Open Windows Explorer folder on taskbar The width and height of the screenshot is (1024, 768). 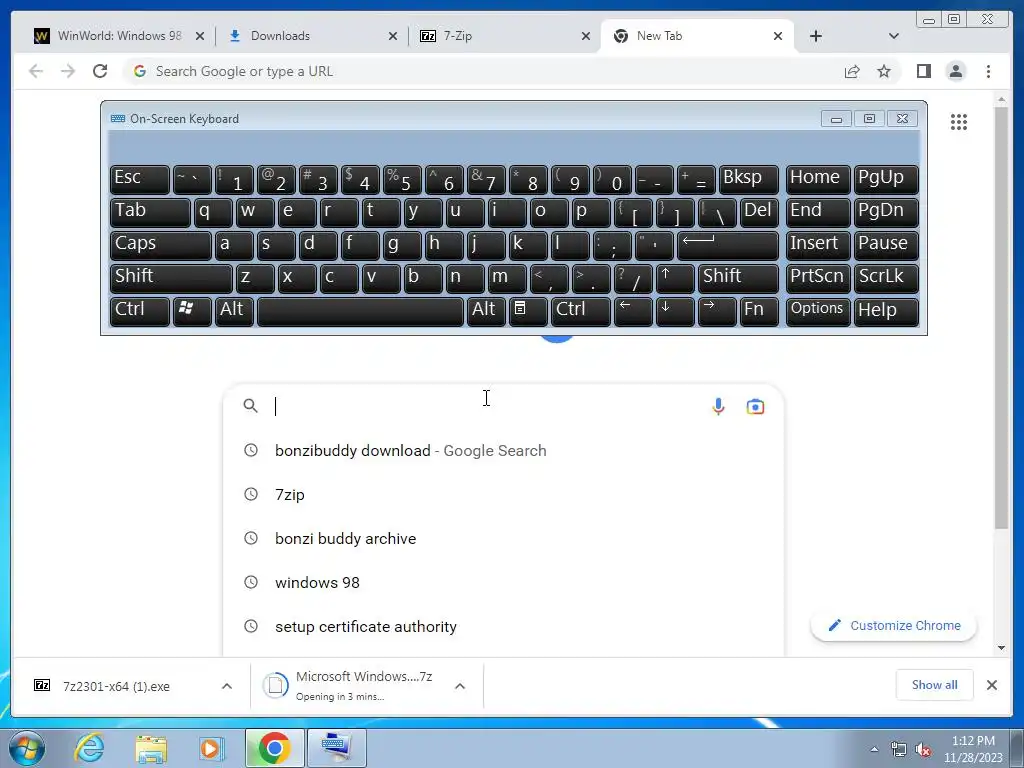coord(151,748)
